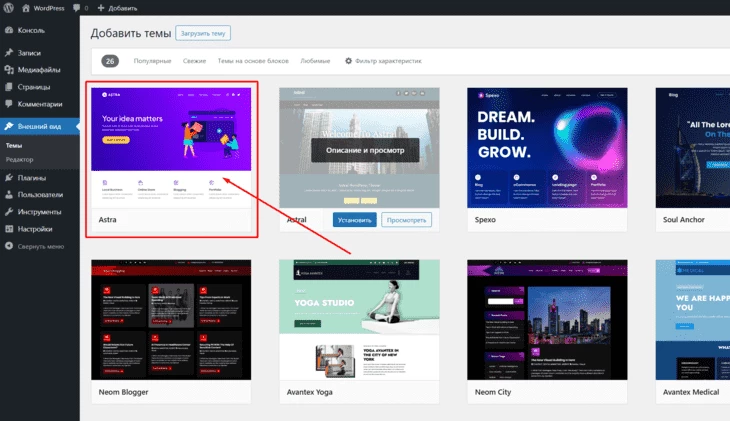This screenshot has height=421, width=730.
Task: Preview Astral theme with Просмотреть
Action: click(x=406, y=220)
